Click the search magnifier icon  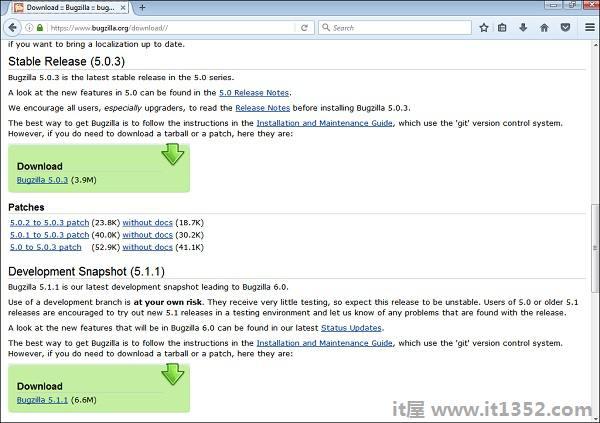tap(326, 28)
